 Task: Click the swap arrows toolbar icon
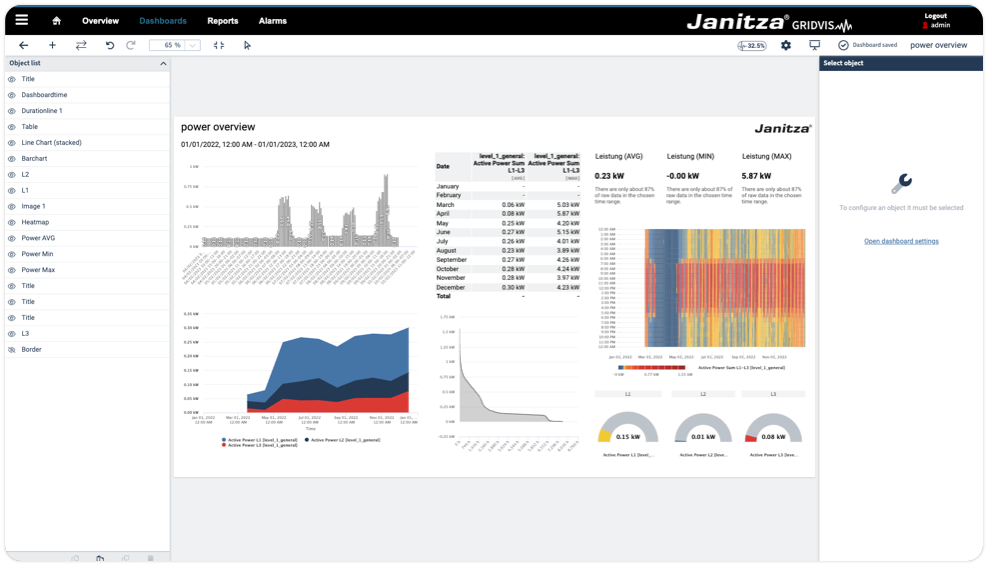pyautogui.click(x=81, y=45)
